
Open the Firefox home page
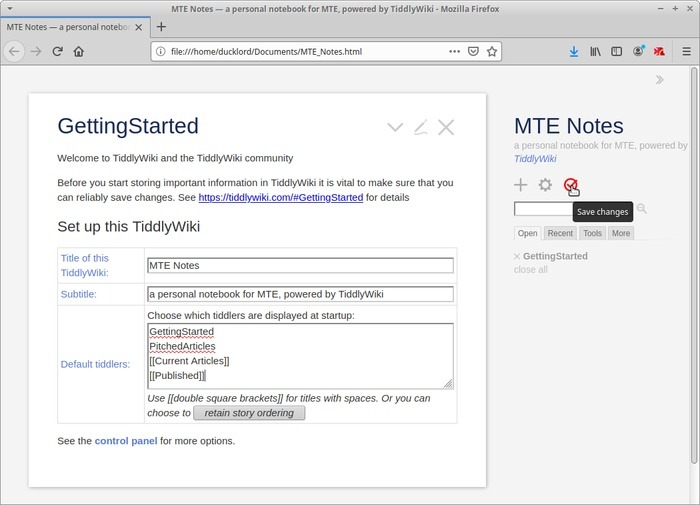[x=79, y=52]
